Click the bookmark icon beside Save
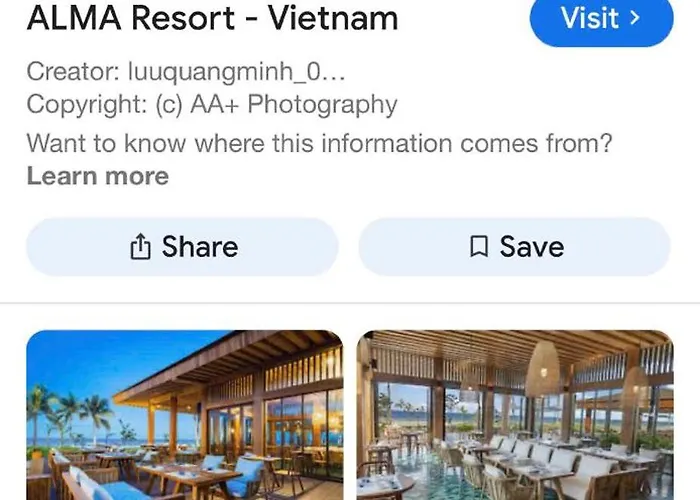This screenshot has width=700, height=500. [479, 246]
